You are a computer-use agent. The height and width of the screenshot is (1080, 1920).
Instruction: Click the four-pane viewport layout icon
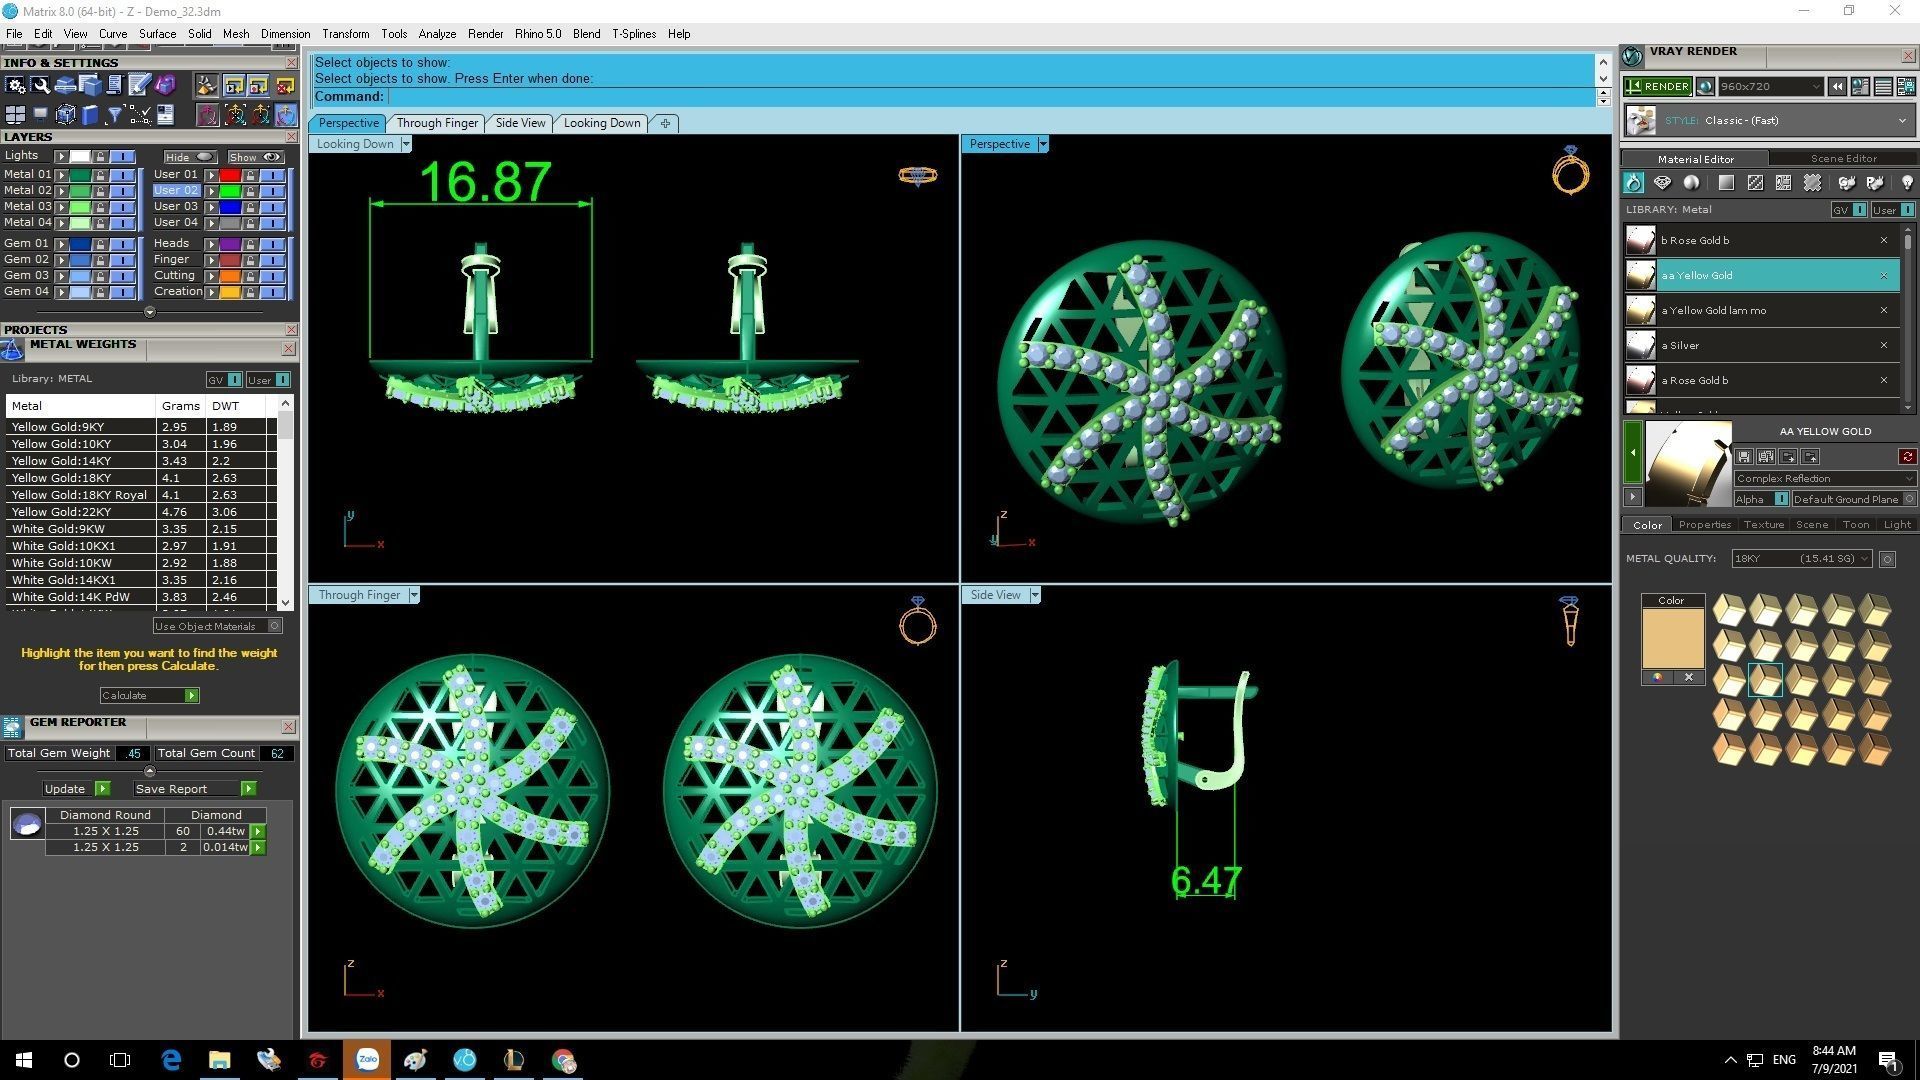(15, 115)
